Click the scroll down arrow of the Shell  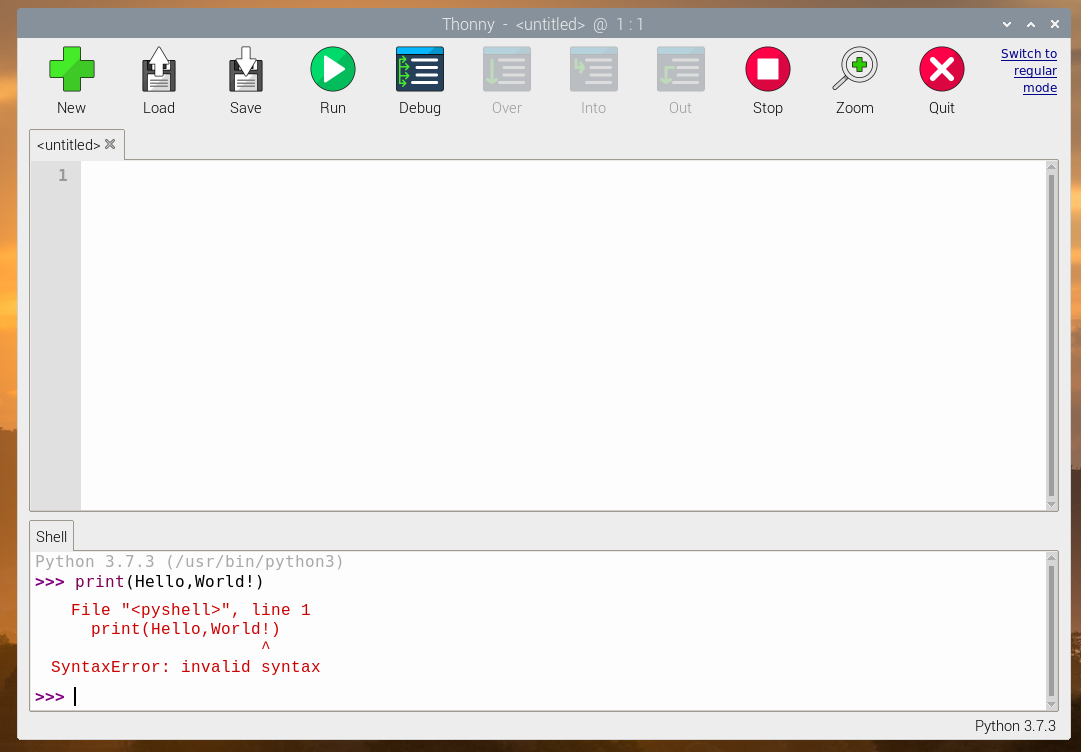[x=1051, y=704]
